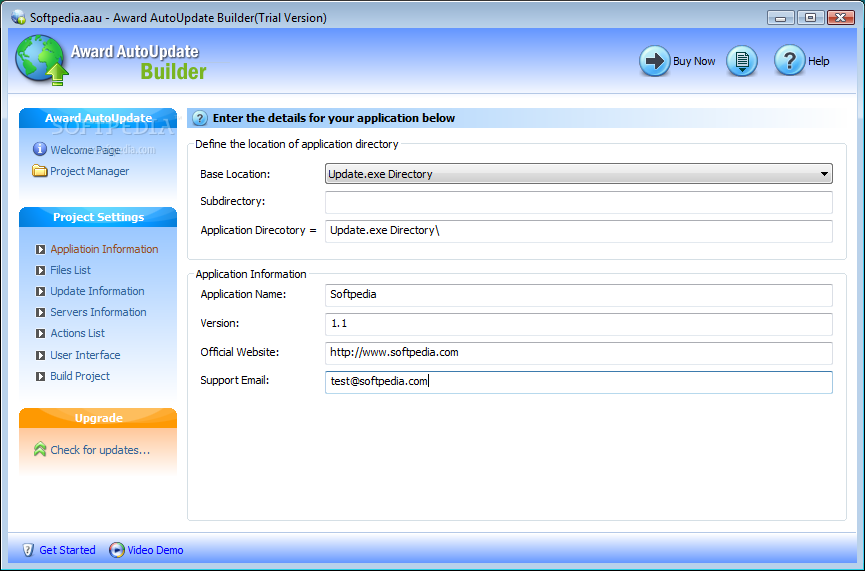Viewport: 865px width, 571px height.
Task: Select Appliatioin Information settings page
Action: 104,249
